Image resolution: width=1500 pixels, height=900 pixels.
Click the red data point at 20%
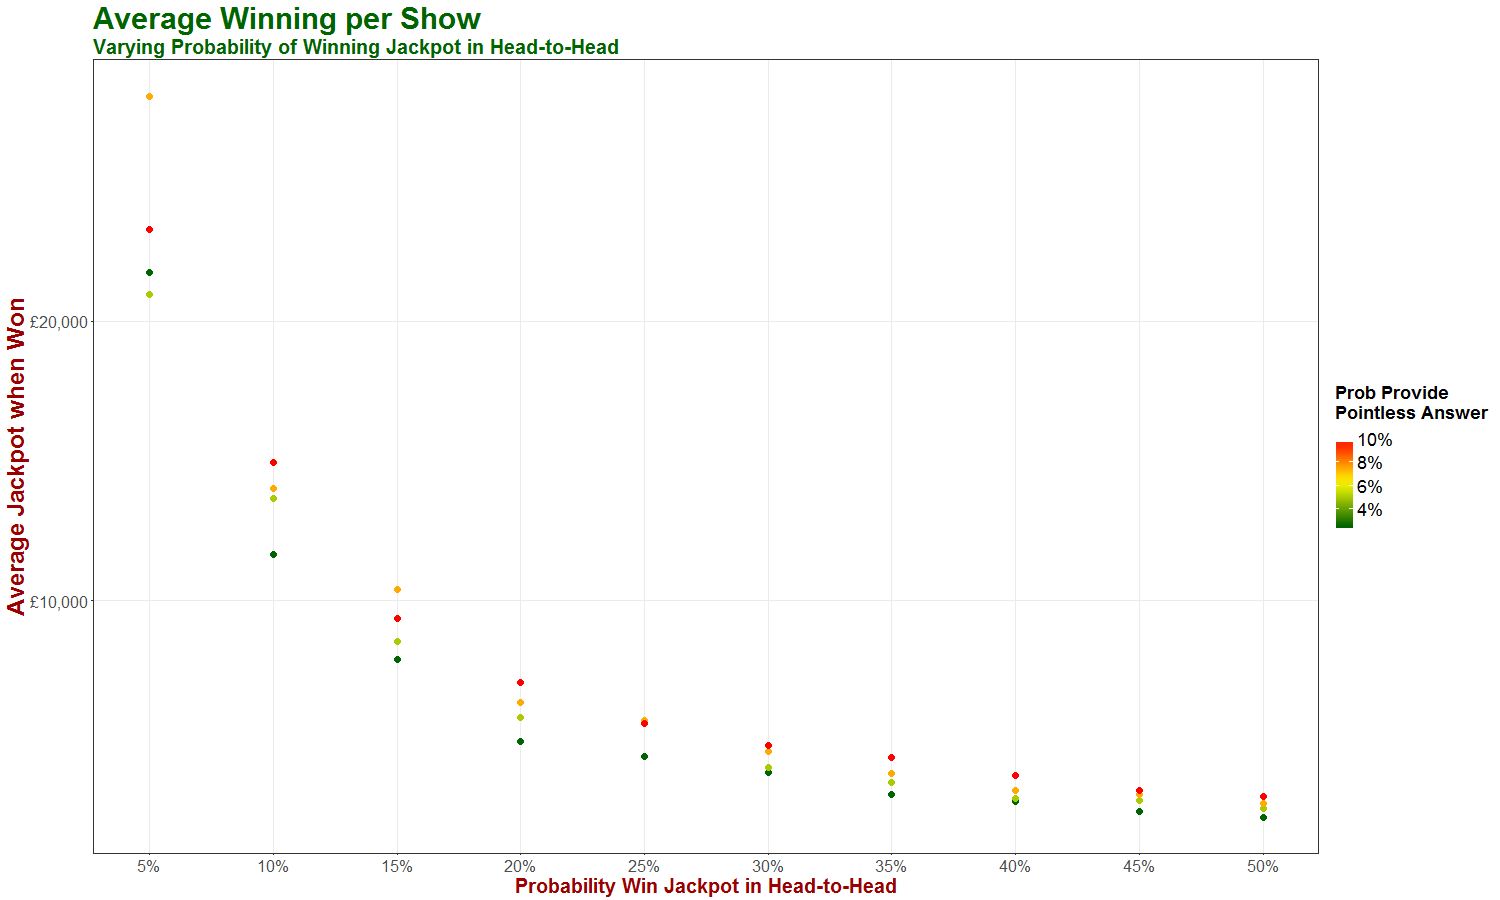coord(520,683)
